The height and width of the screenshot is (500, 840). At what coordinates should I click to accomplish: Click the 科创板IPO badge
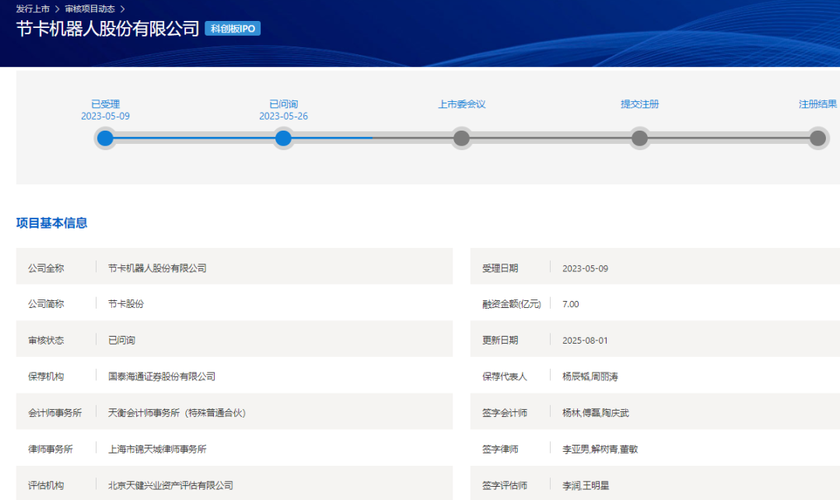[x=232, y=28]
